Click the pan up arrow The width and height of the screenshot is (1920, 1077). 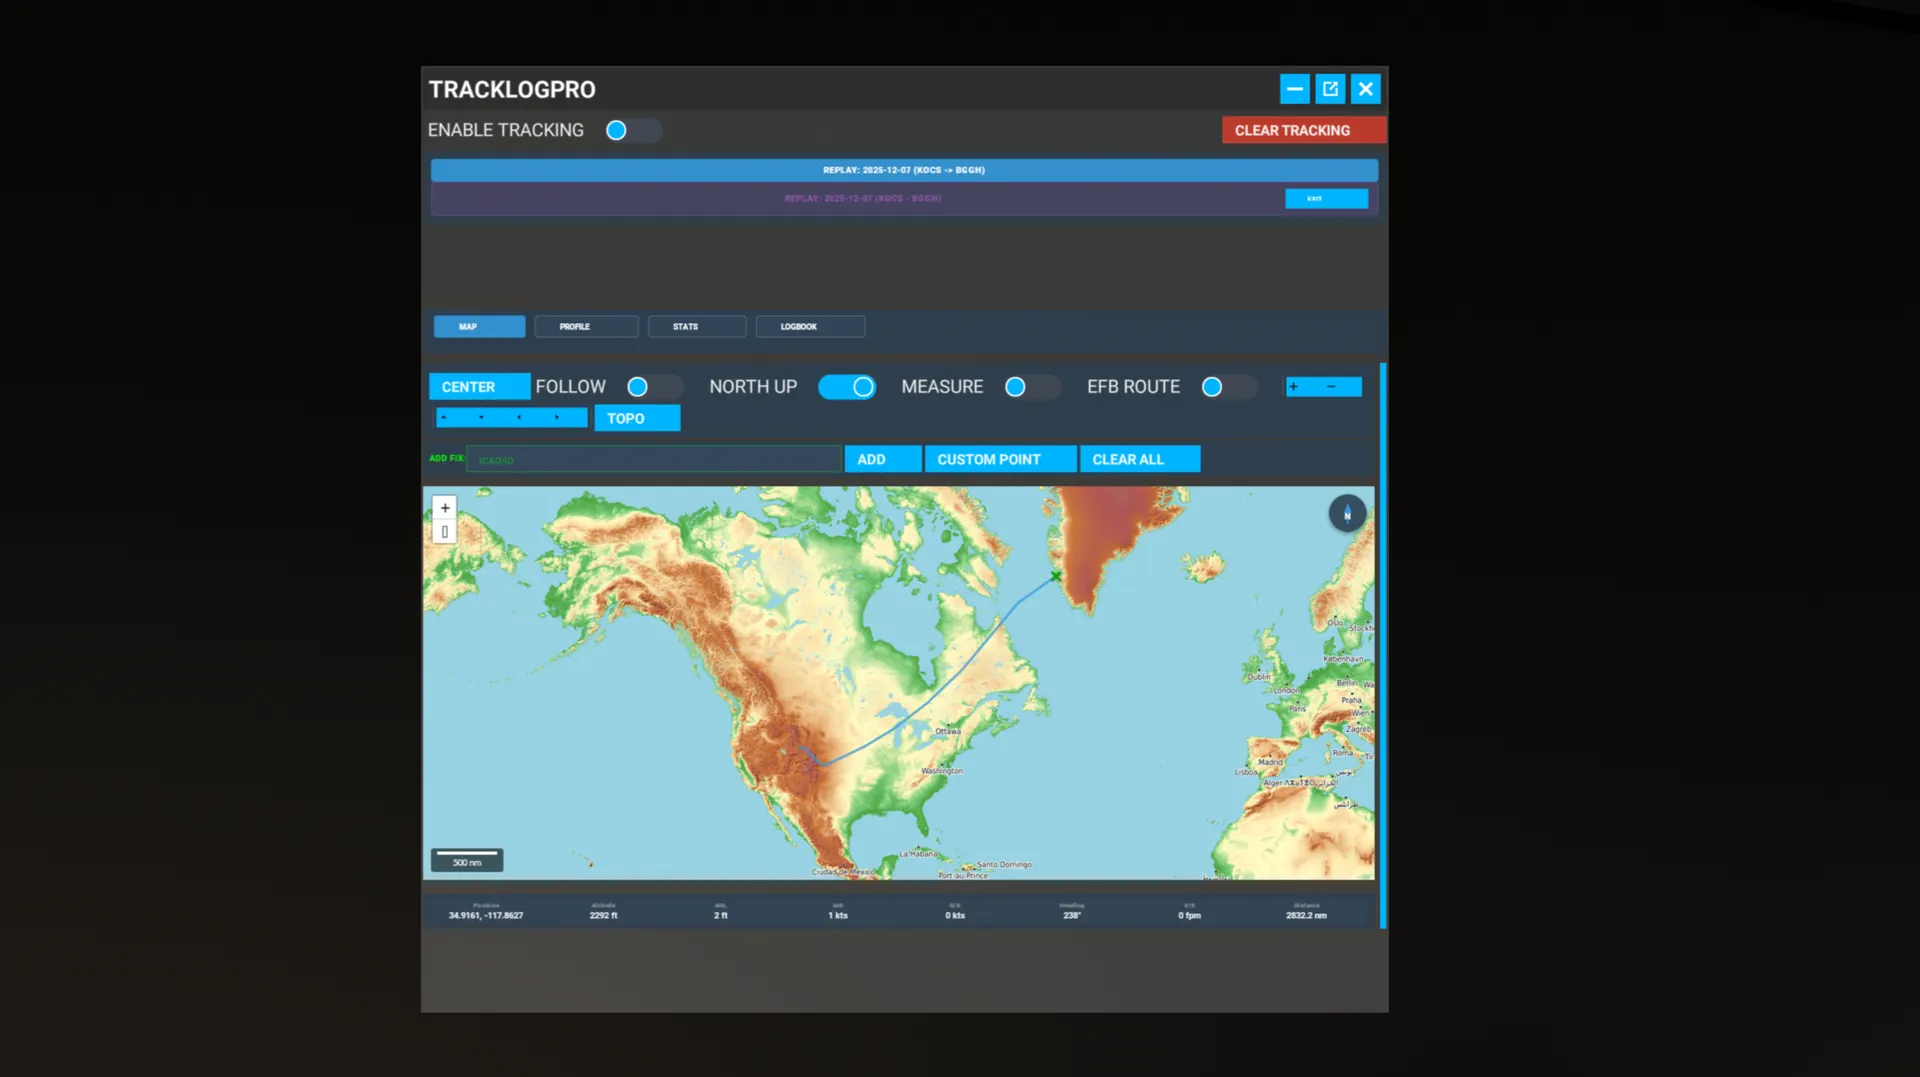tap(444, 417)
